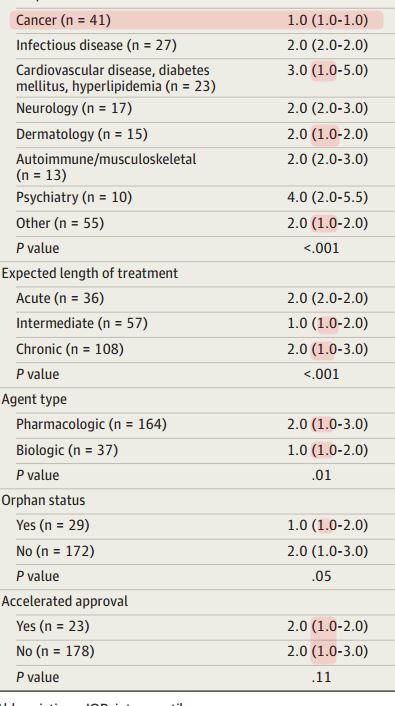Click the Other (n = 55) row label
Screen dimensions: 395x706
[60, 223]
